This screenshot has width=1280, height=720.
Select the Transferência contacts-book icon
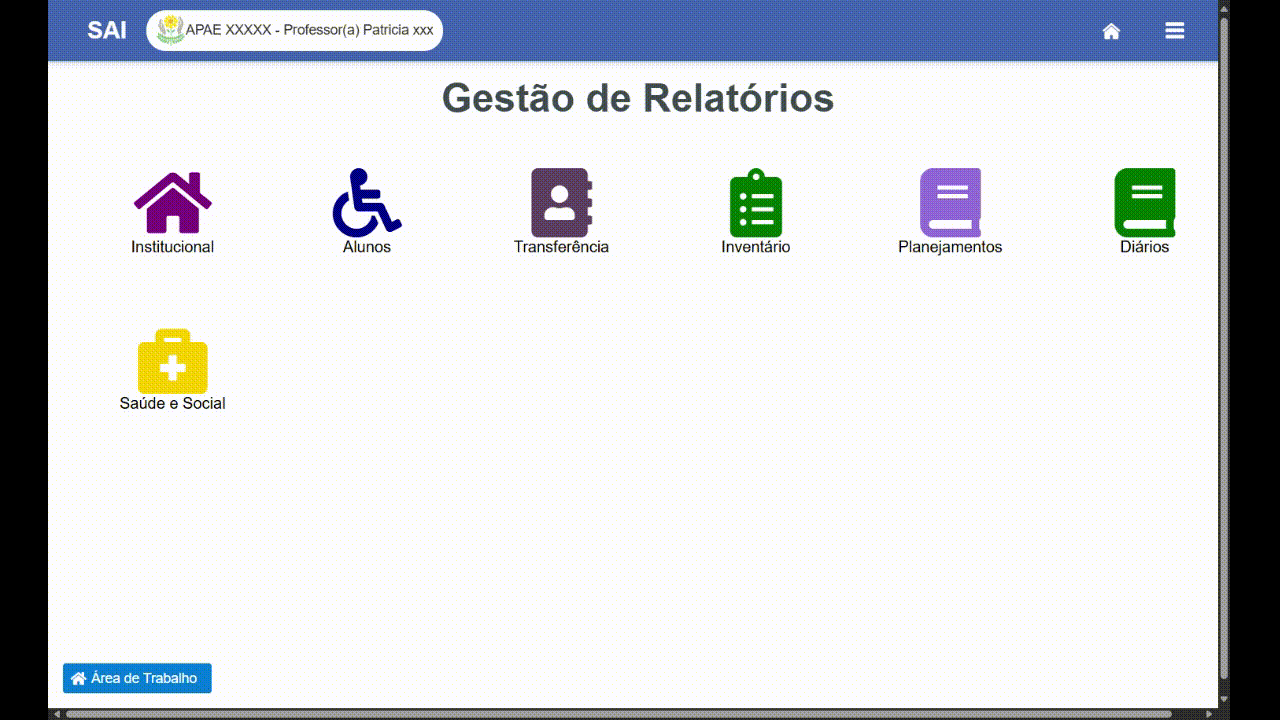click(561, 201)
